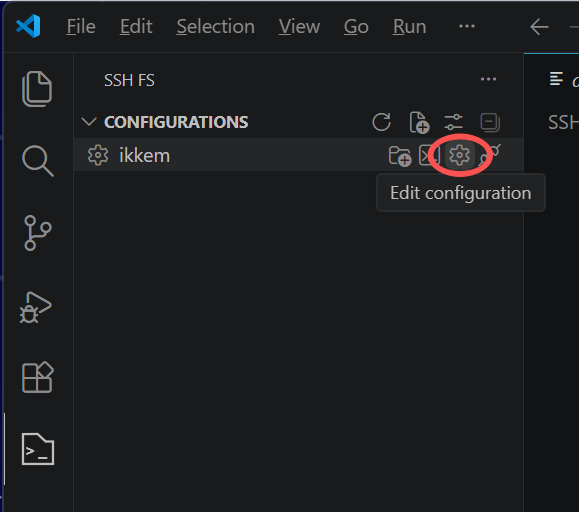This screenshot has height=512, width=579.
Task: Open the Search view in activity bar
Action: (x=38, y=161)
